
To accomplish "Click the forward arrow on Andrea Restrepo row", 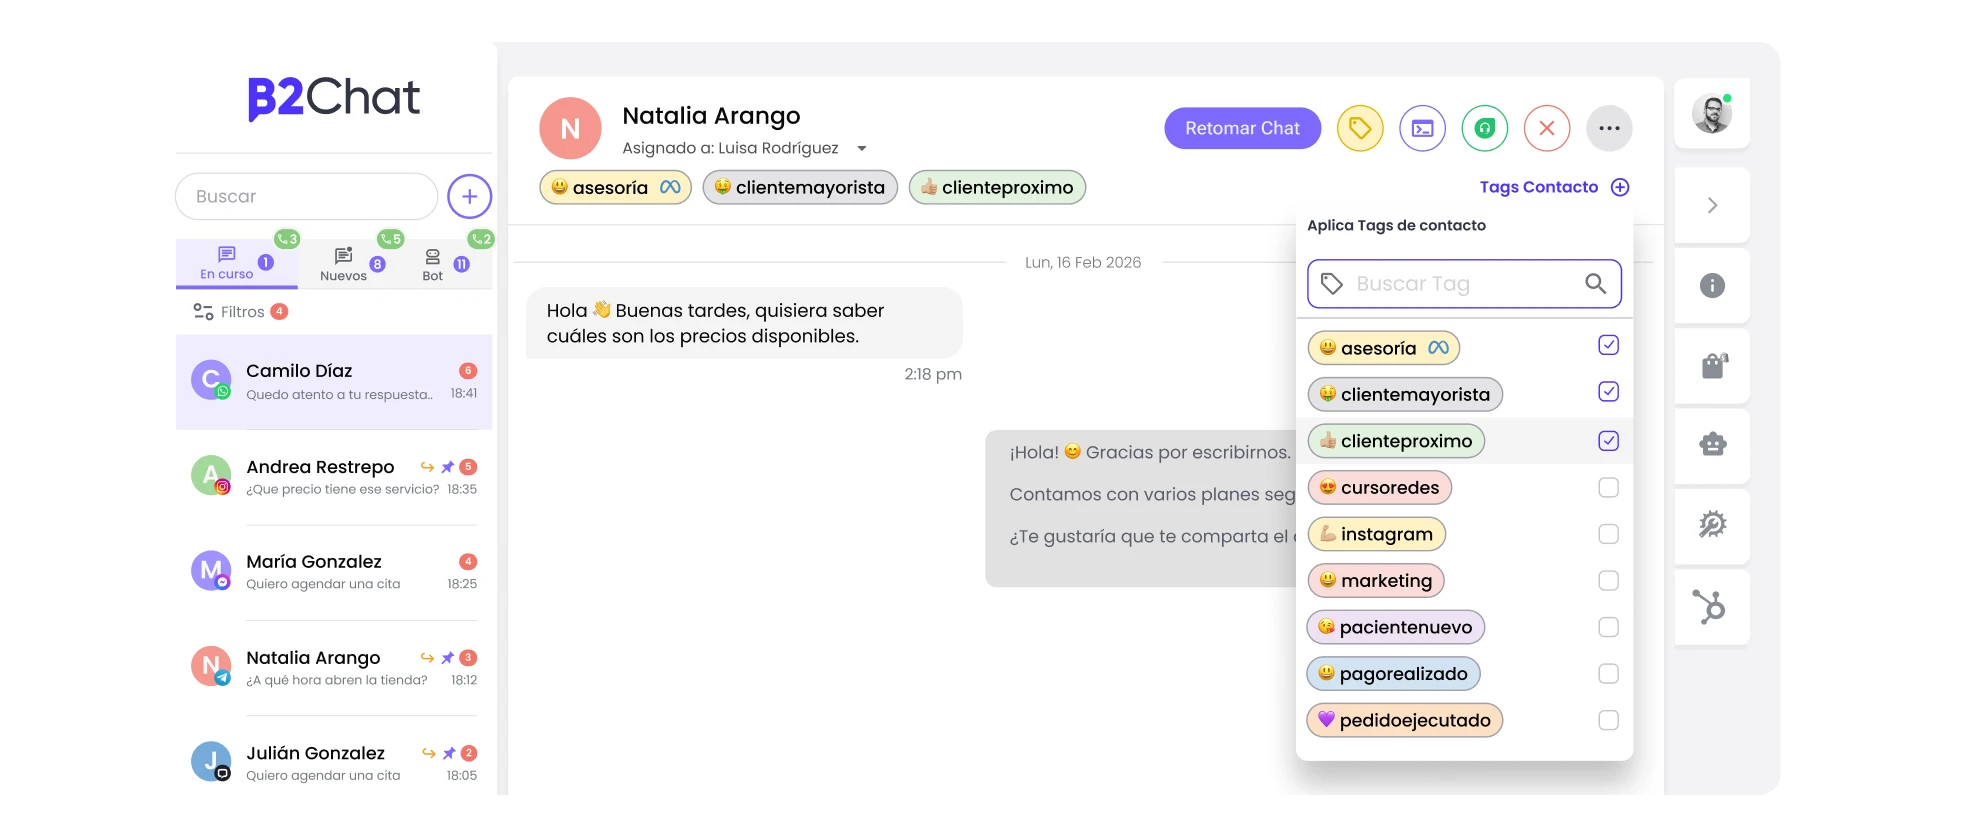I will pos(427,467).
